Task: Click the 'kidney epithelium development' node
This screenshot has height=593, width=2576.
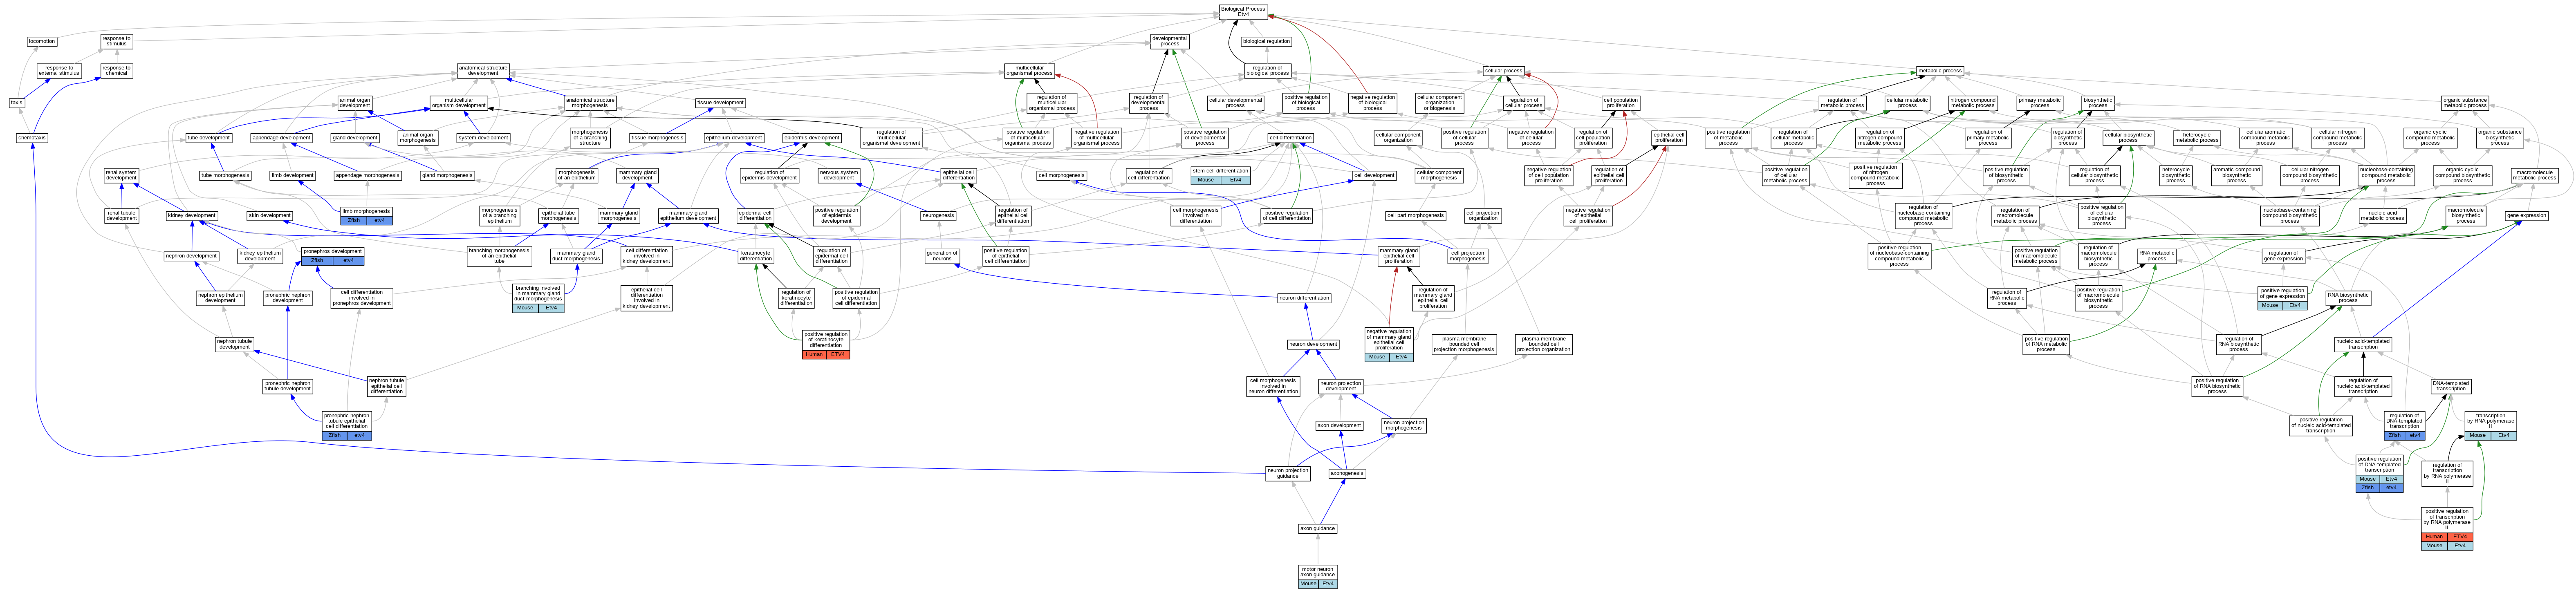Action: click(260, 255)
